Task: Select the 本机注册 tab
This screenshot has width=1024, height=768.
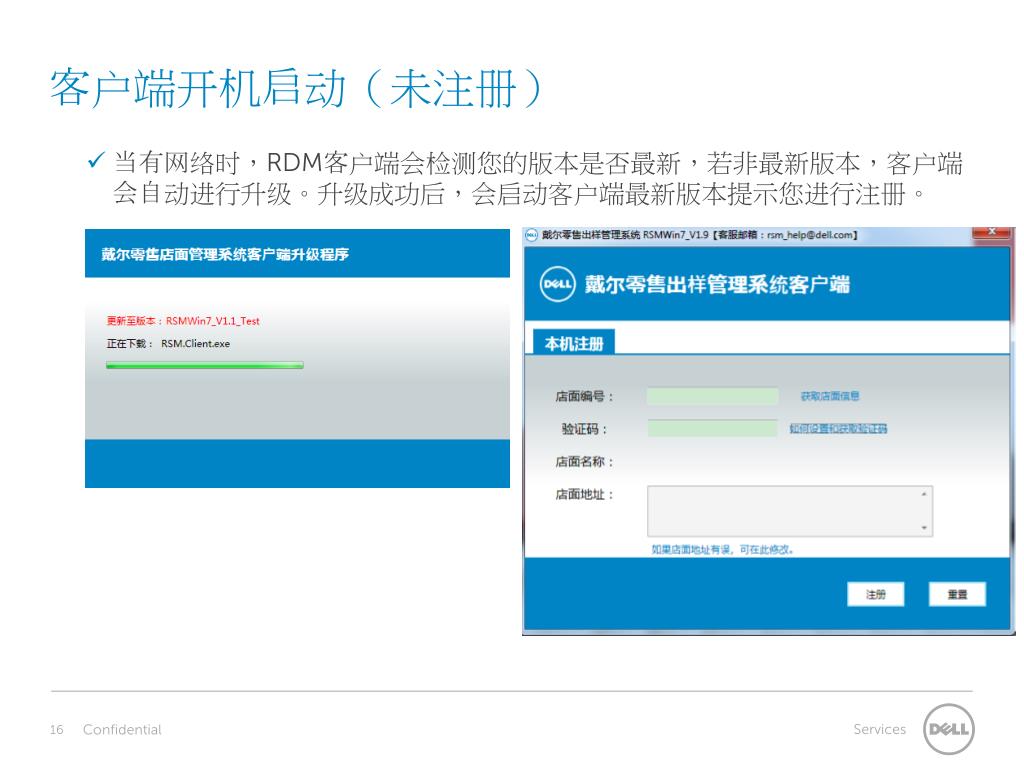Action: pos(573,342)
